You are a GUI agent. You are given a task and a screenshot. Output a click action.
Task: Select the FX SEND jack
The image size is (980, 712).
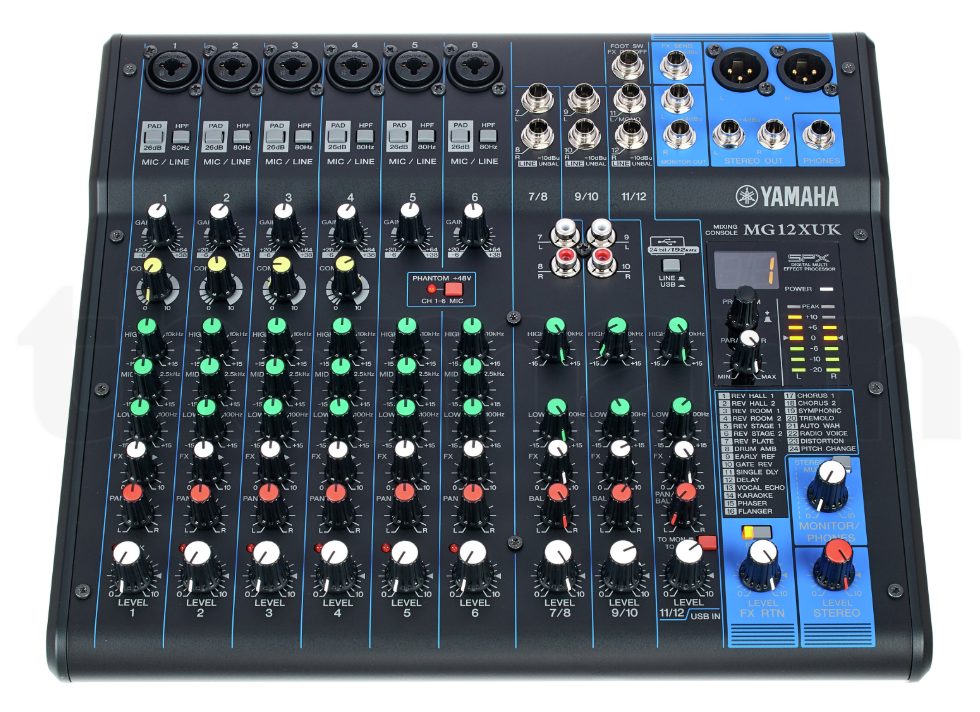tap(677, 65)
